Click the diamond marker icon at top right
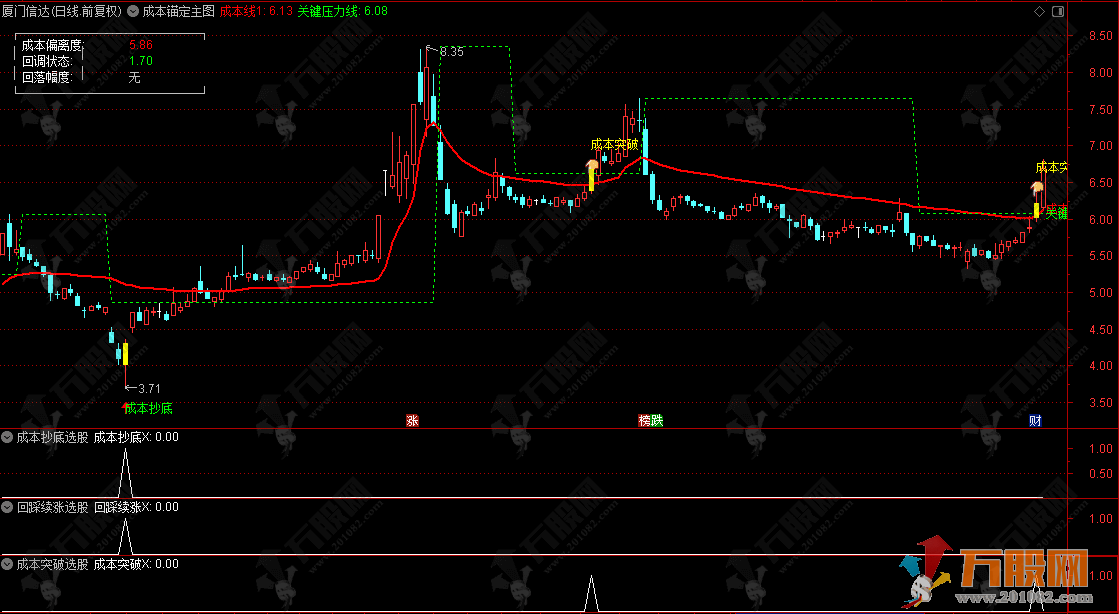 click(1039, 11)
